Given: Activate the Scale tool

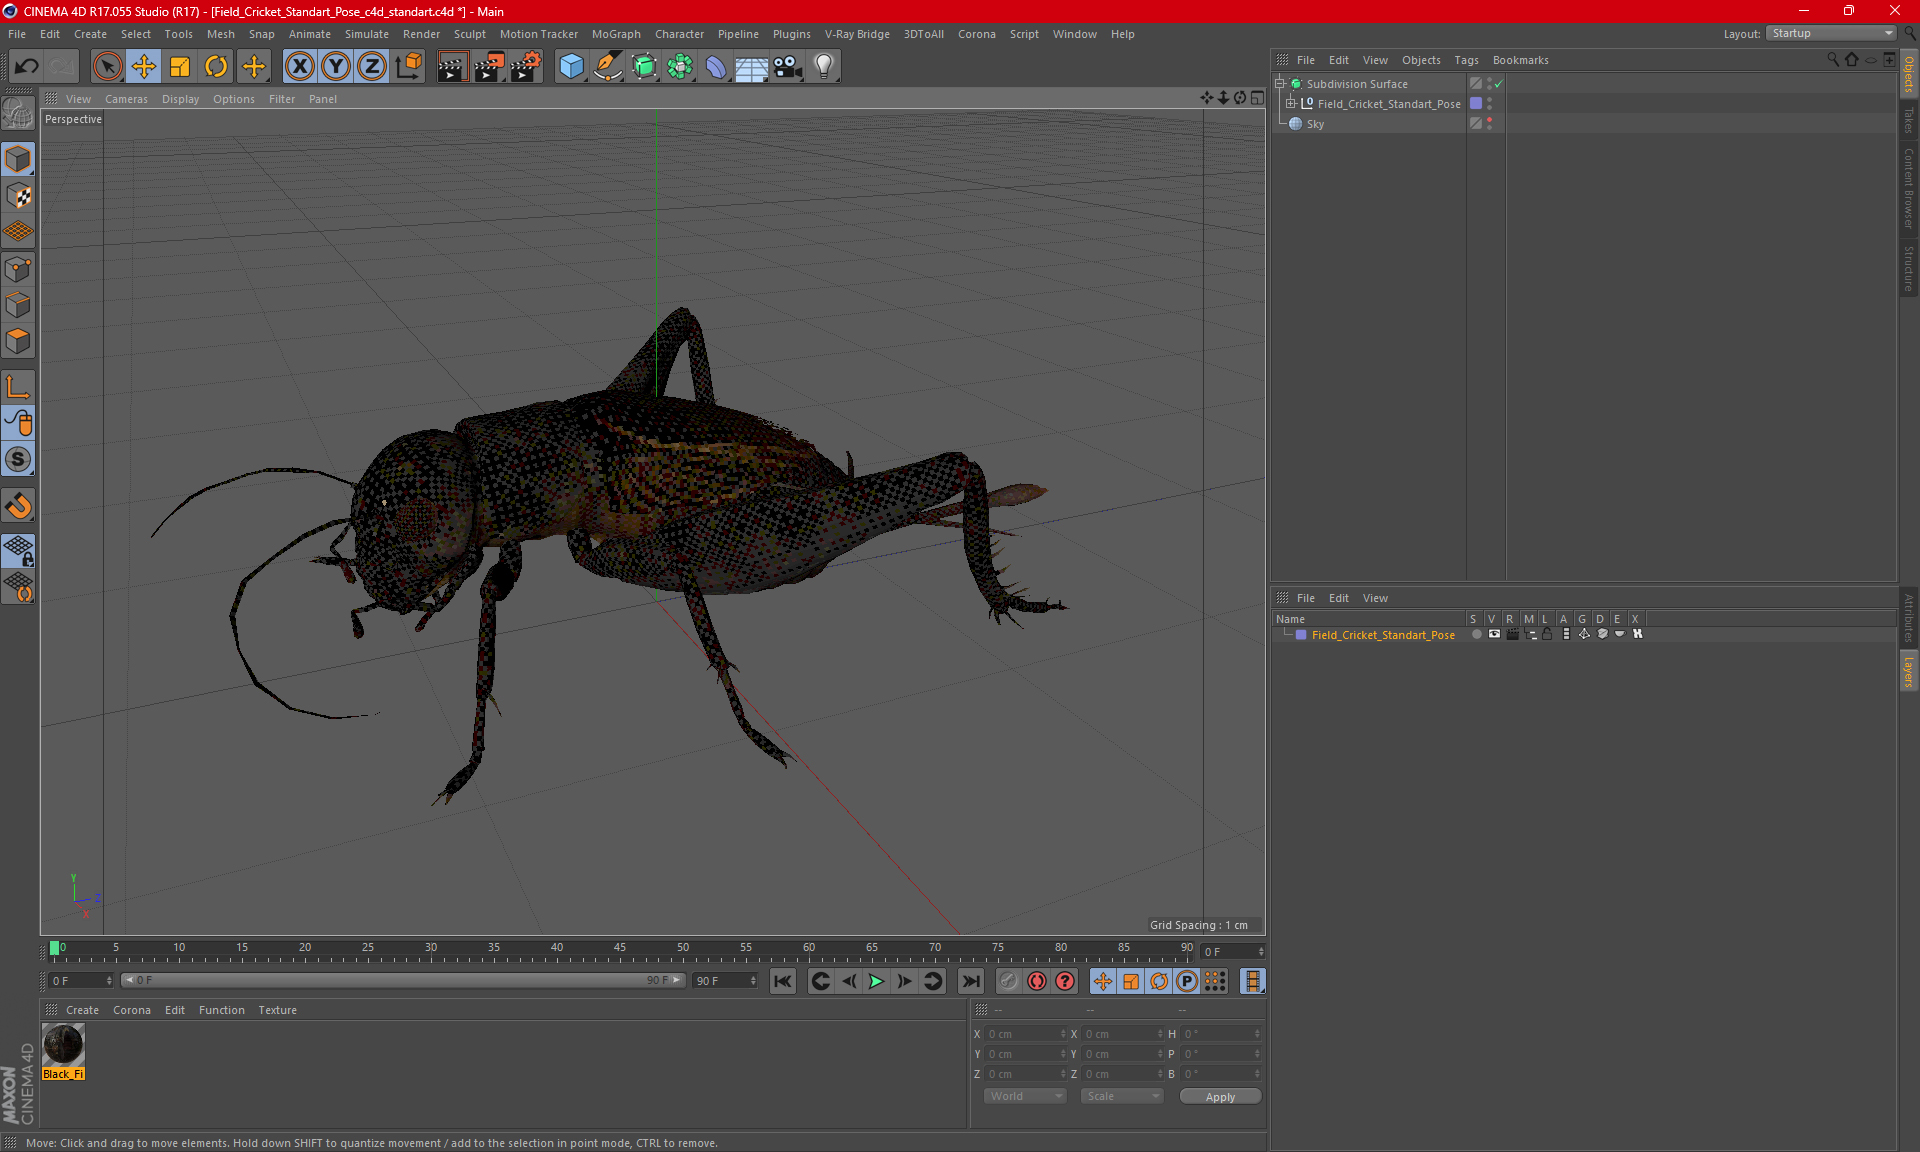Looking at the screenshot, I should [180, 66].
